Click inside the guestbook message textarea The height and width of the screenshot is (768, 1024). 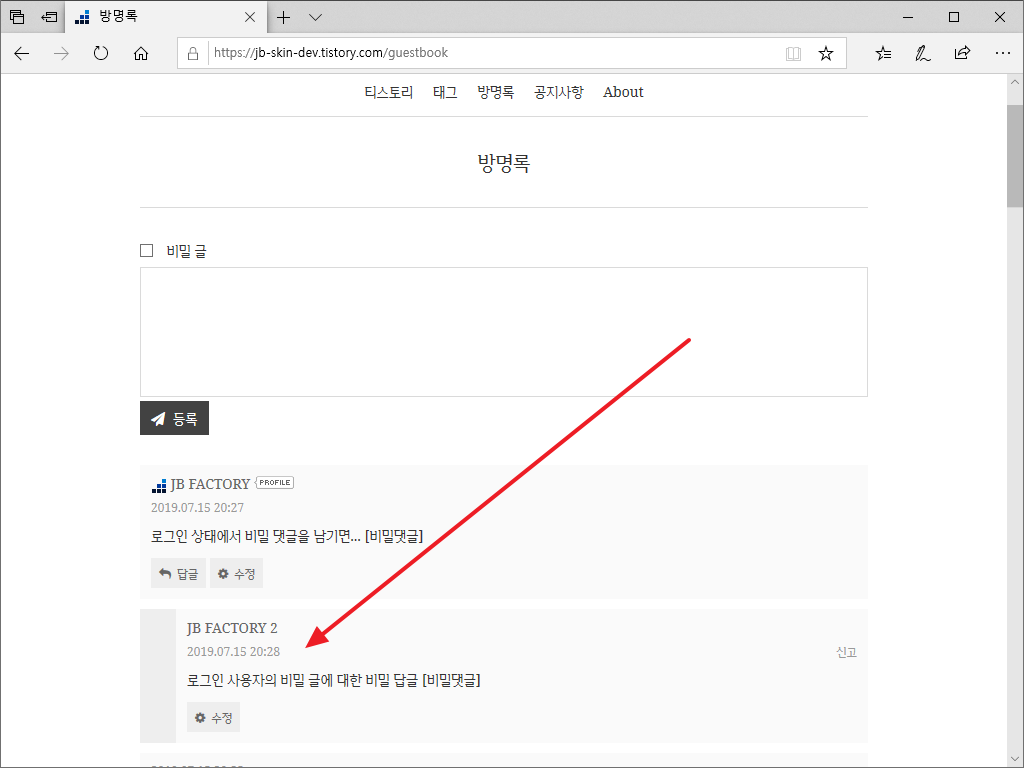point(504,332)
